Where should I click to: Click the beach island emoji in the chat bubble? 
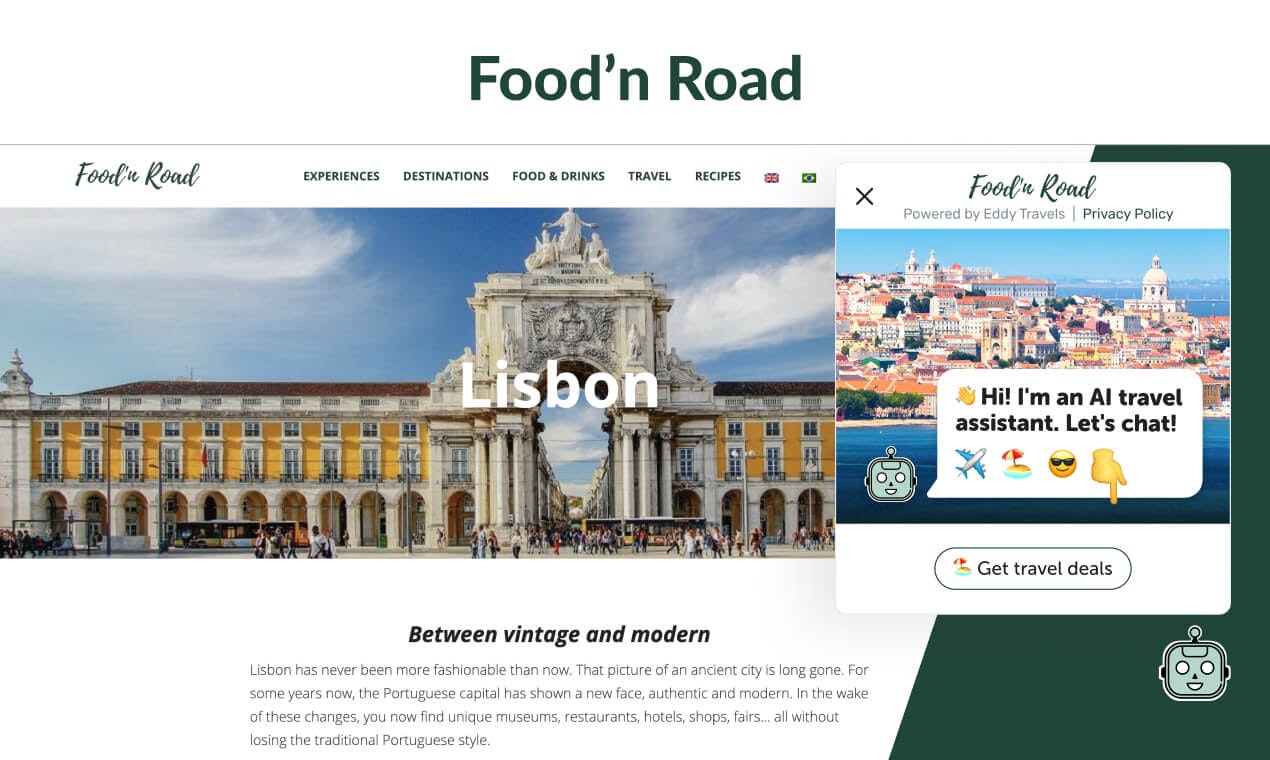(1016, 463)
